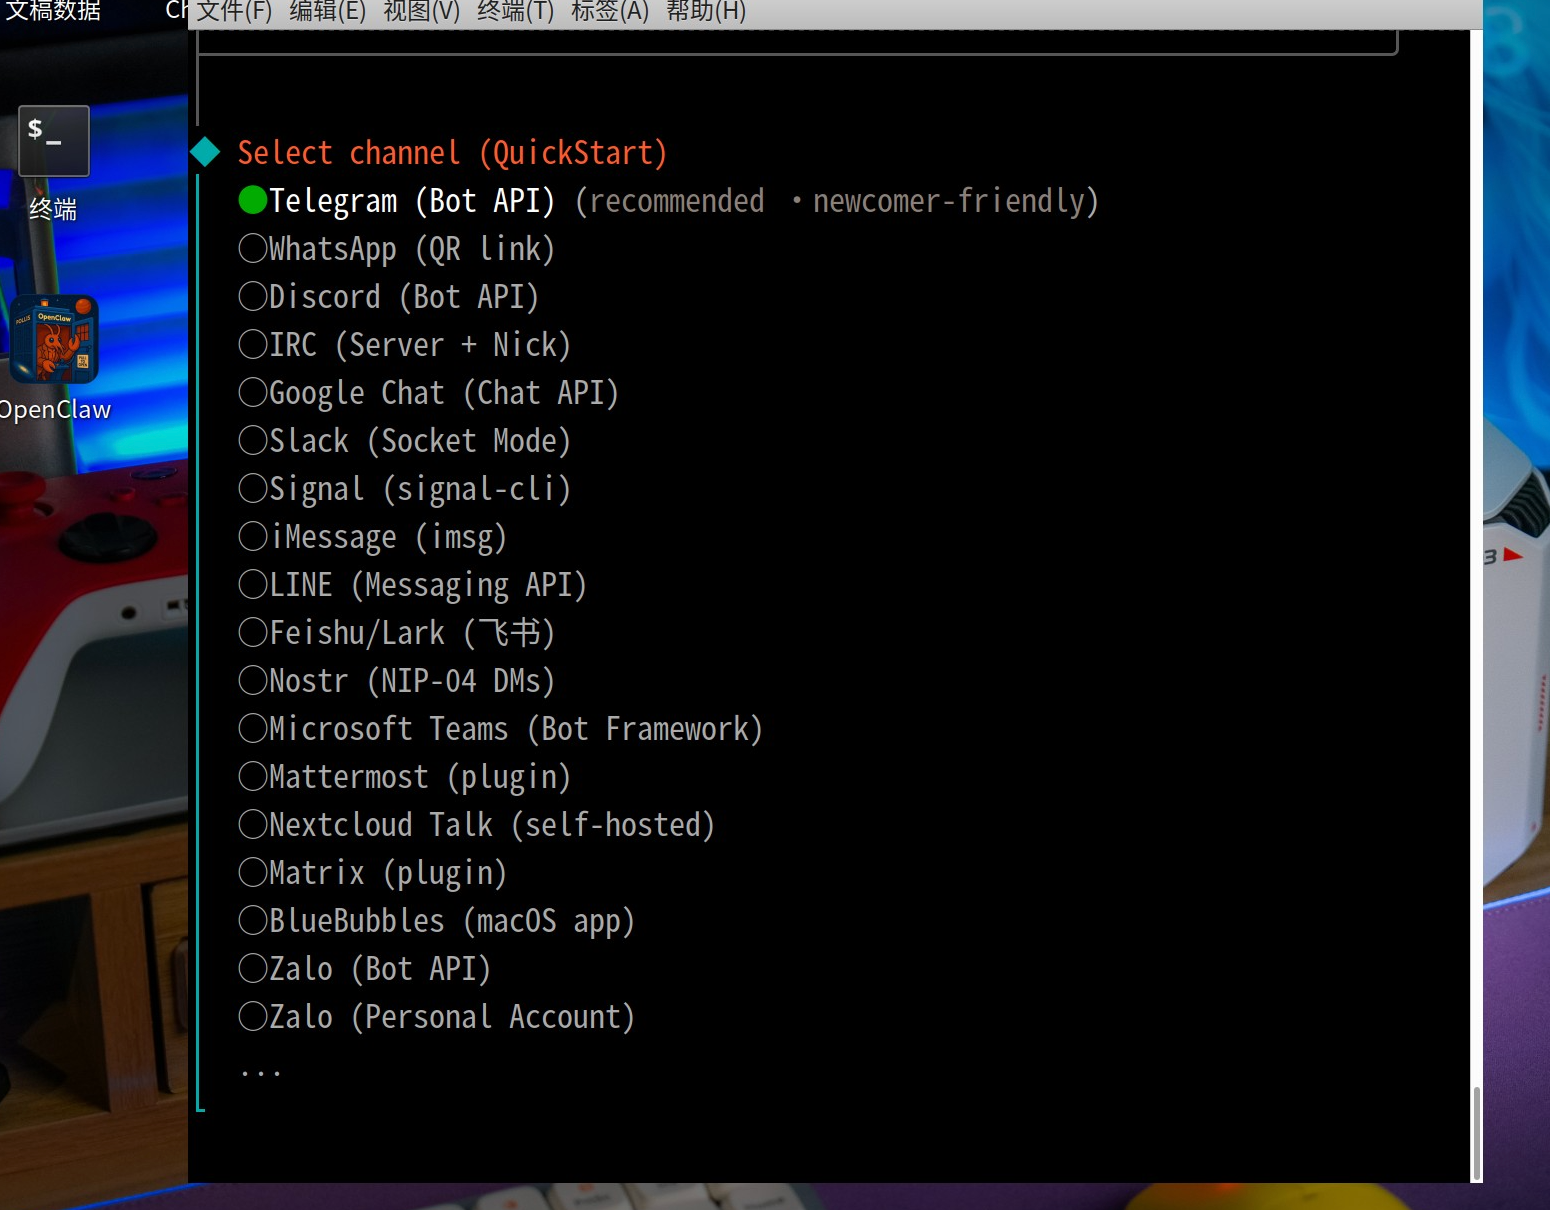Viewport: 1550px width, 1210px height.
Task: Open the 帮助(H) menu
Action: (706, 11)
